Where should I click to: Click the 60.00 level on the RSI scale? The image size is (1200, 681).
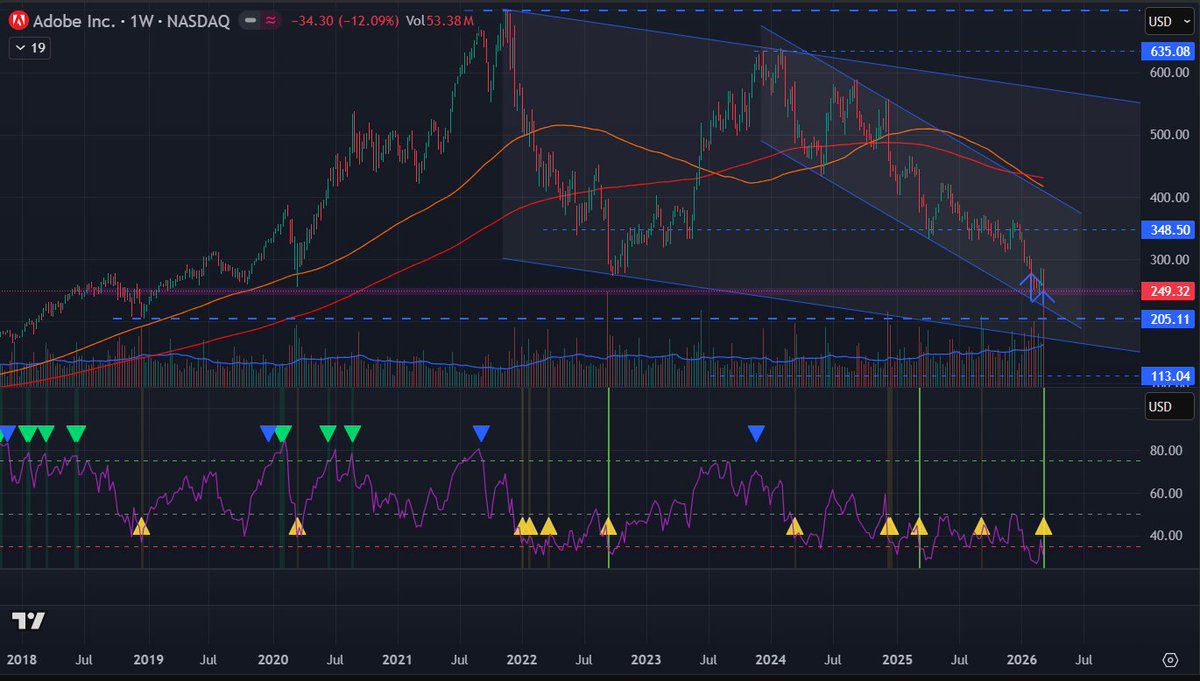[1164, 493]
